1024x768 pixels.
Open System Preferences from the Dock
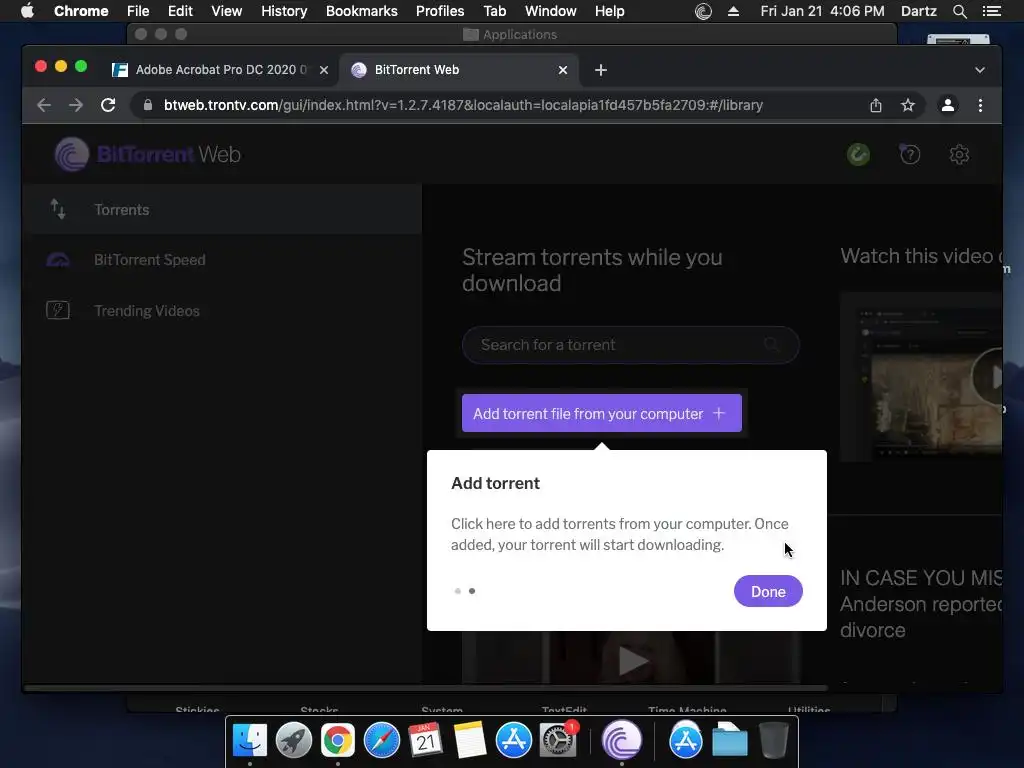(558, 741)
